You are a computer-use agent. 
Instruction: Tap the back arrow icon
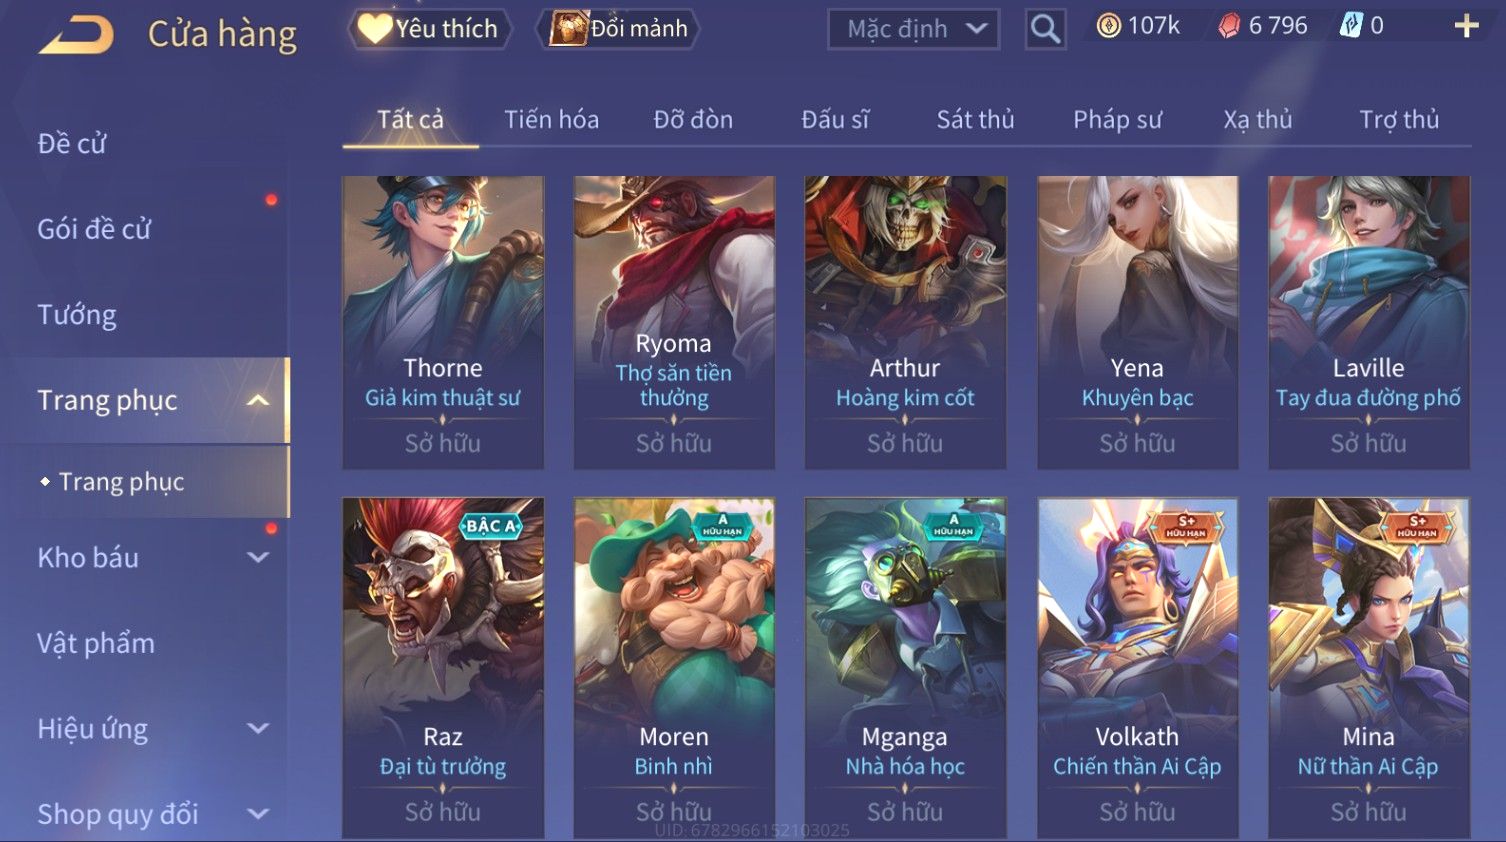tap(76, 35)
